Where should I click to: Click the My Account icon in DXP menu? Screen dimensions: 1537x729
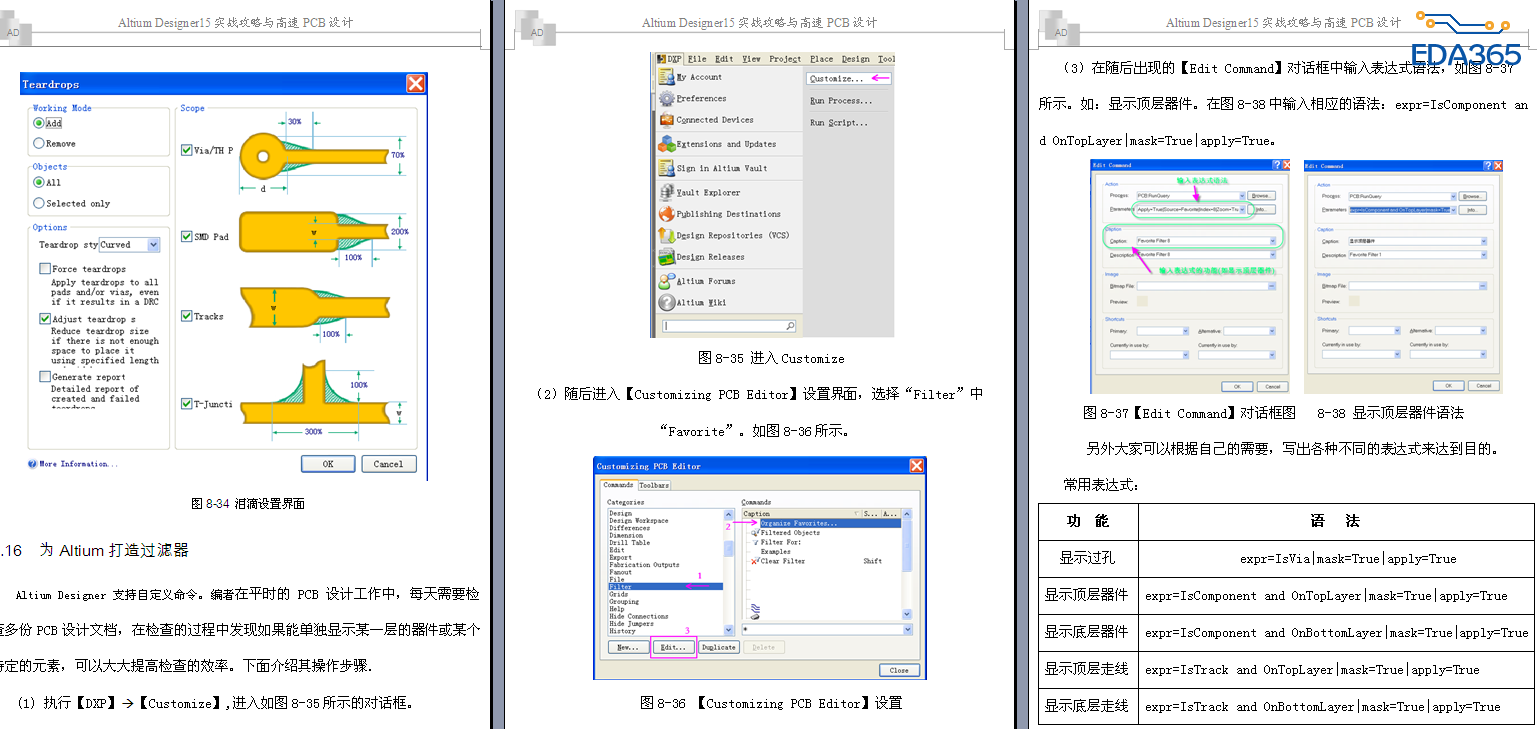(x=666, y=77)
